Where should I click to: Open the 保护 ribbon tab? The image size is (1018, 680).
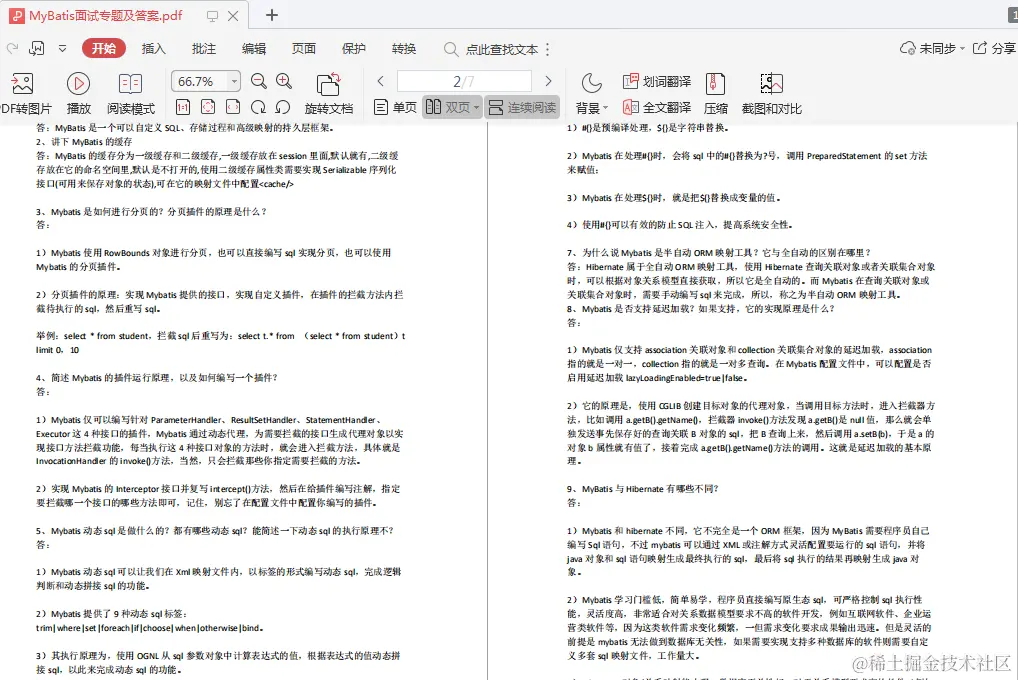(x=354, y=49)
